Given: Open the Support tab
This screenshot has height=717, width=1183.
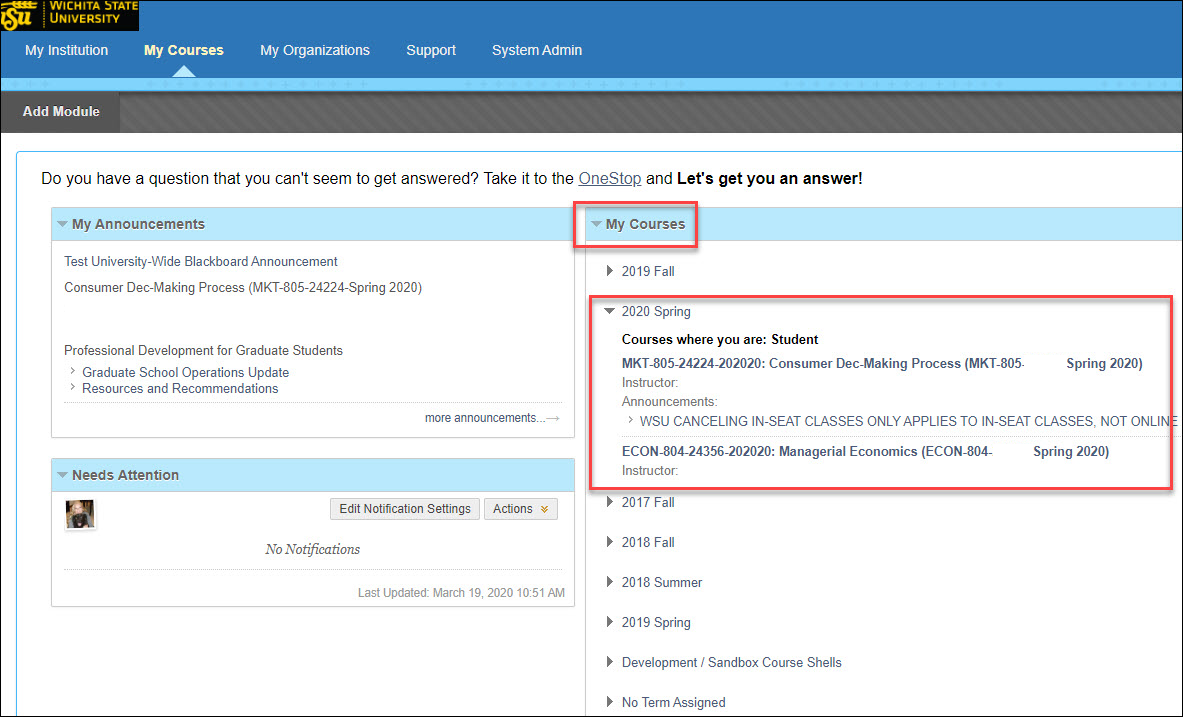Looking at the screenshot, I should (x=431, y=51).
